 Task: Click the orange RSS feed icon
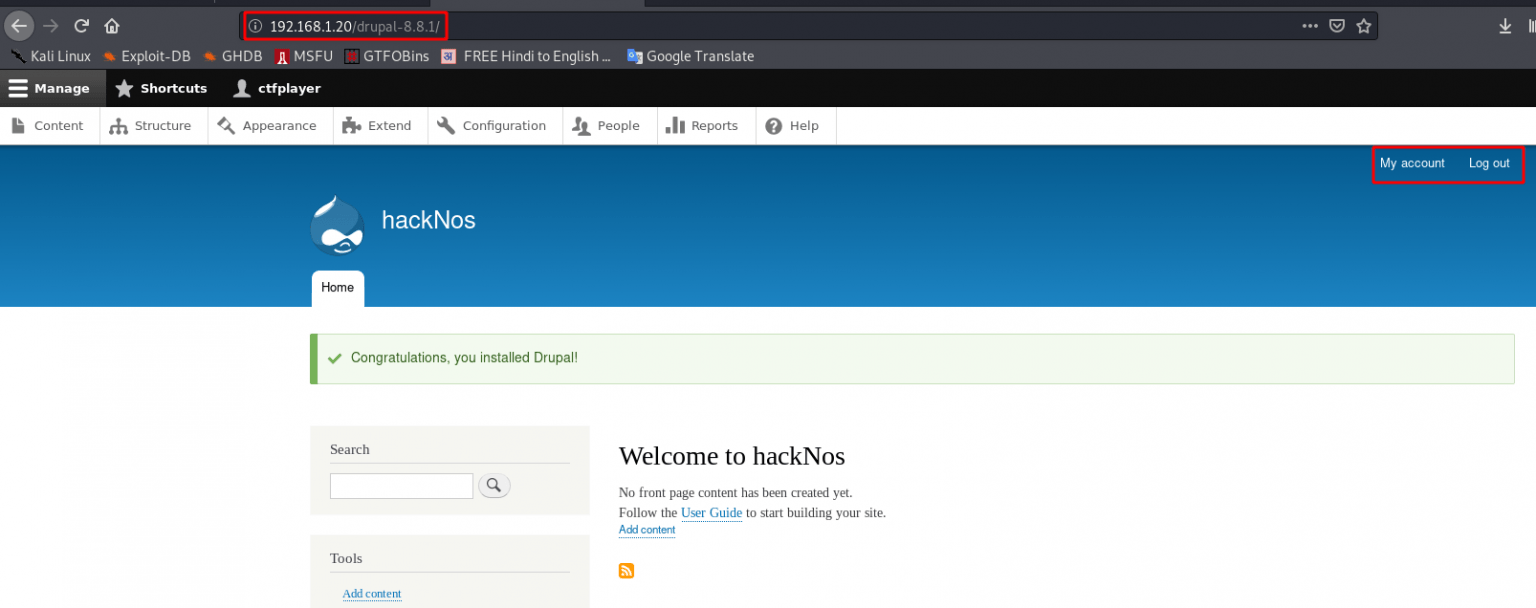[x=626, y=570]
